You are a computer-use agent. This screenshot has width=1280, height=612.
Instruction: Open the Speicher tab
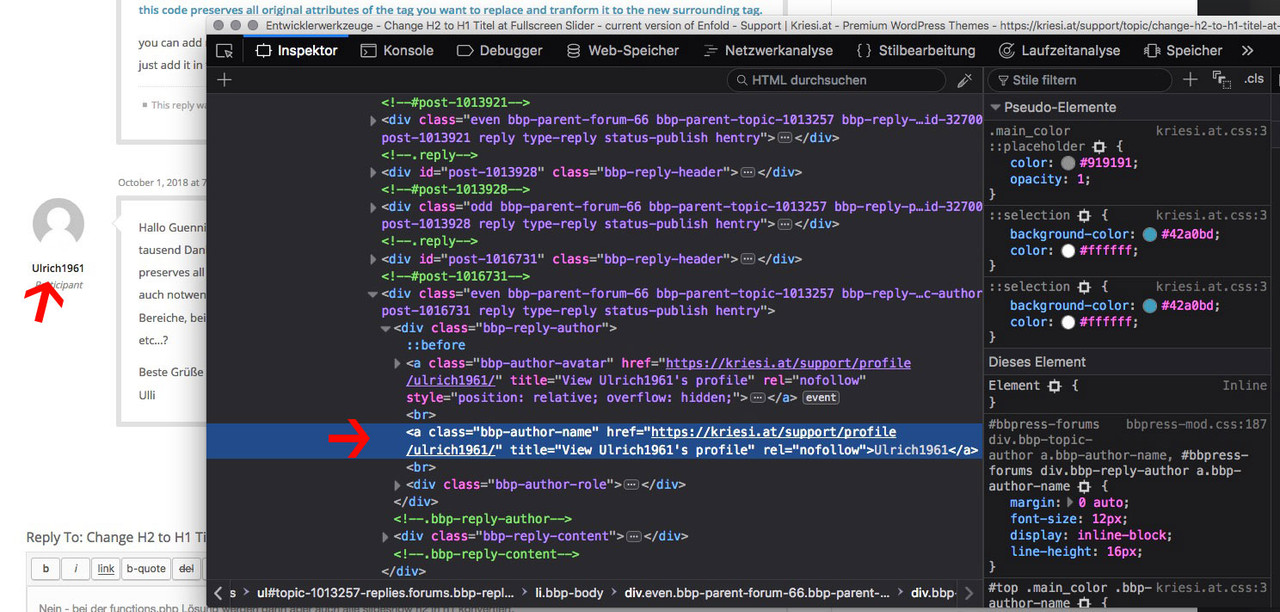point(1182,50)
